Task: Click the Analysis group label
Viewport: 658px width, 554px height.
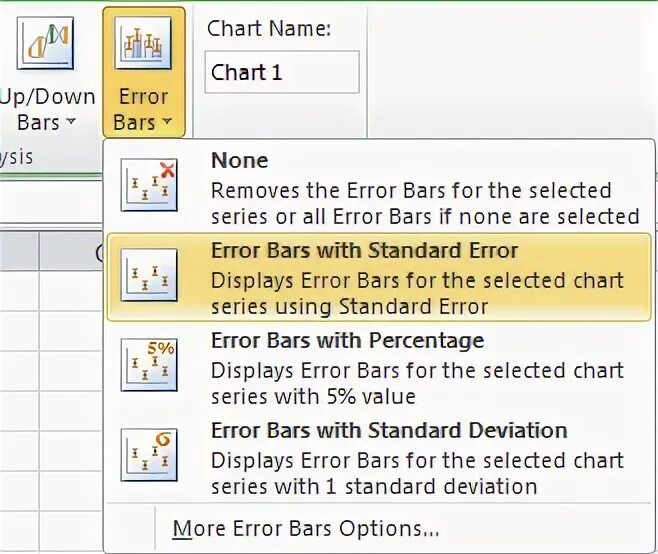Action: (16, 157)
